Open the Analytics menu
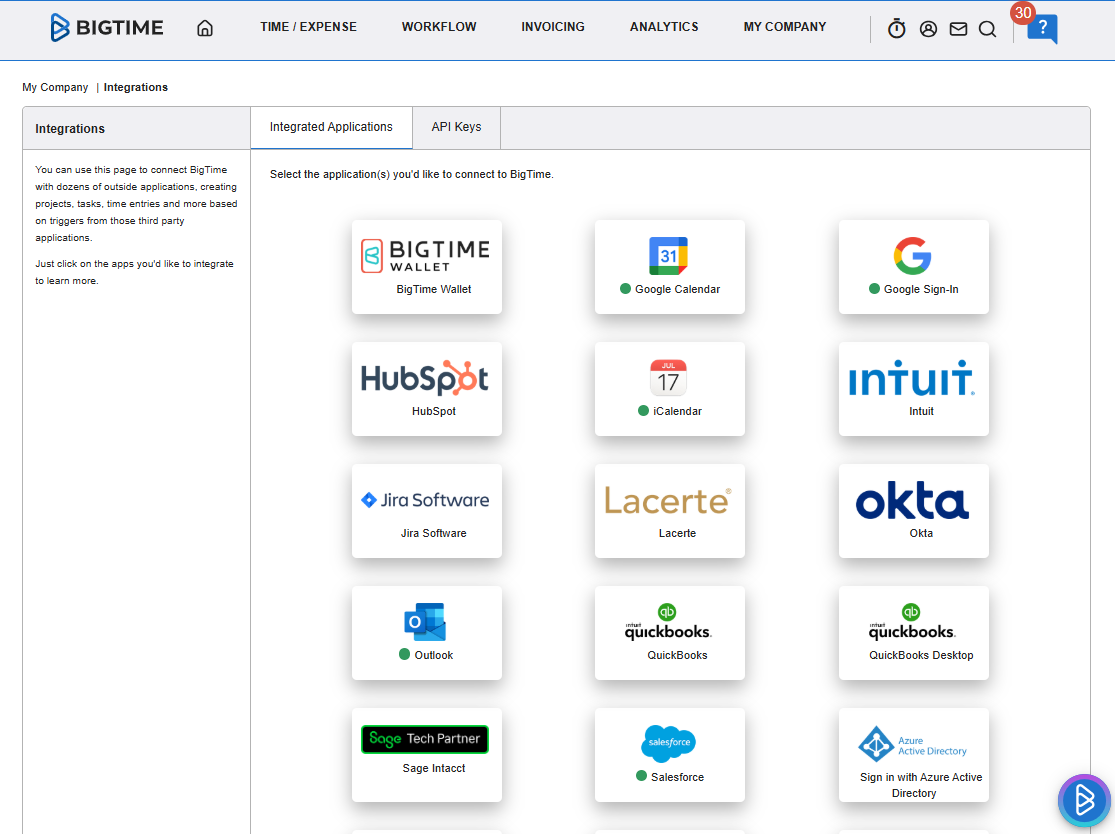The image size is (1115, 834). (664, 27)
